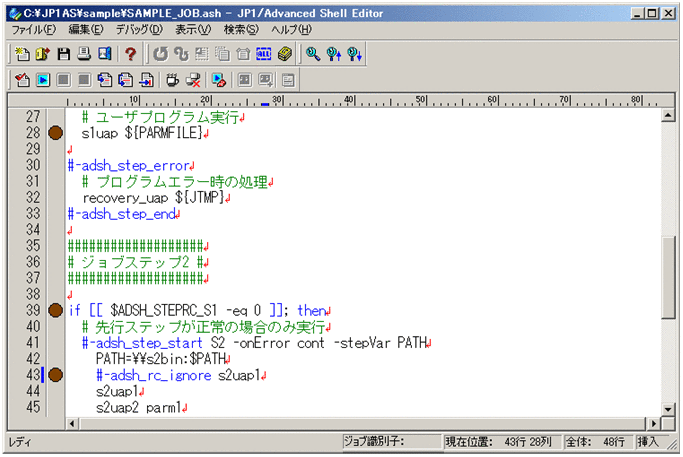The width and height of the screenshot is (683, 457).
Task: Click the Find magnifier icon
Action: pos(313,54)
